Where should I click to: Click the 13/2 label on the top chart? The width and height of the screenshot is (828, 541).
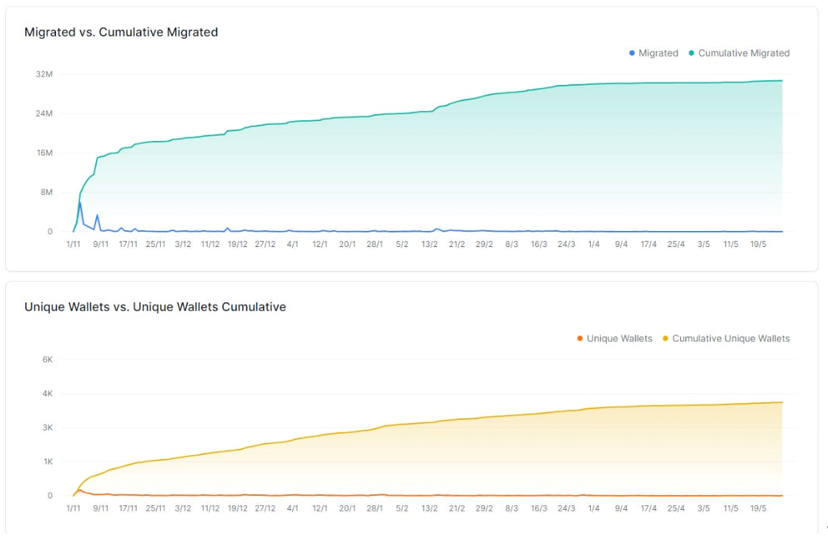pyautogui.click(x=429, y=244)
